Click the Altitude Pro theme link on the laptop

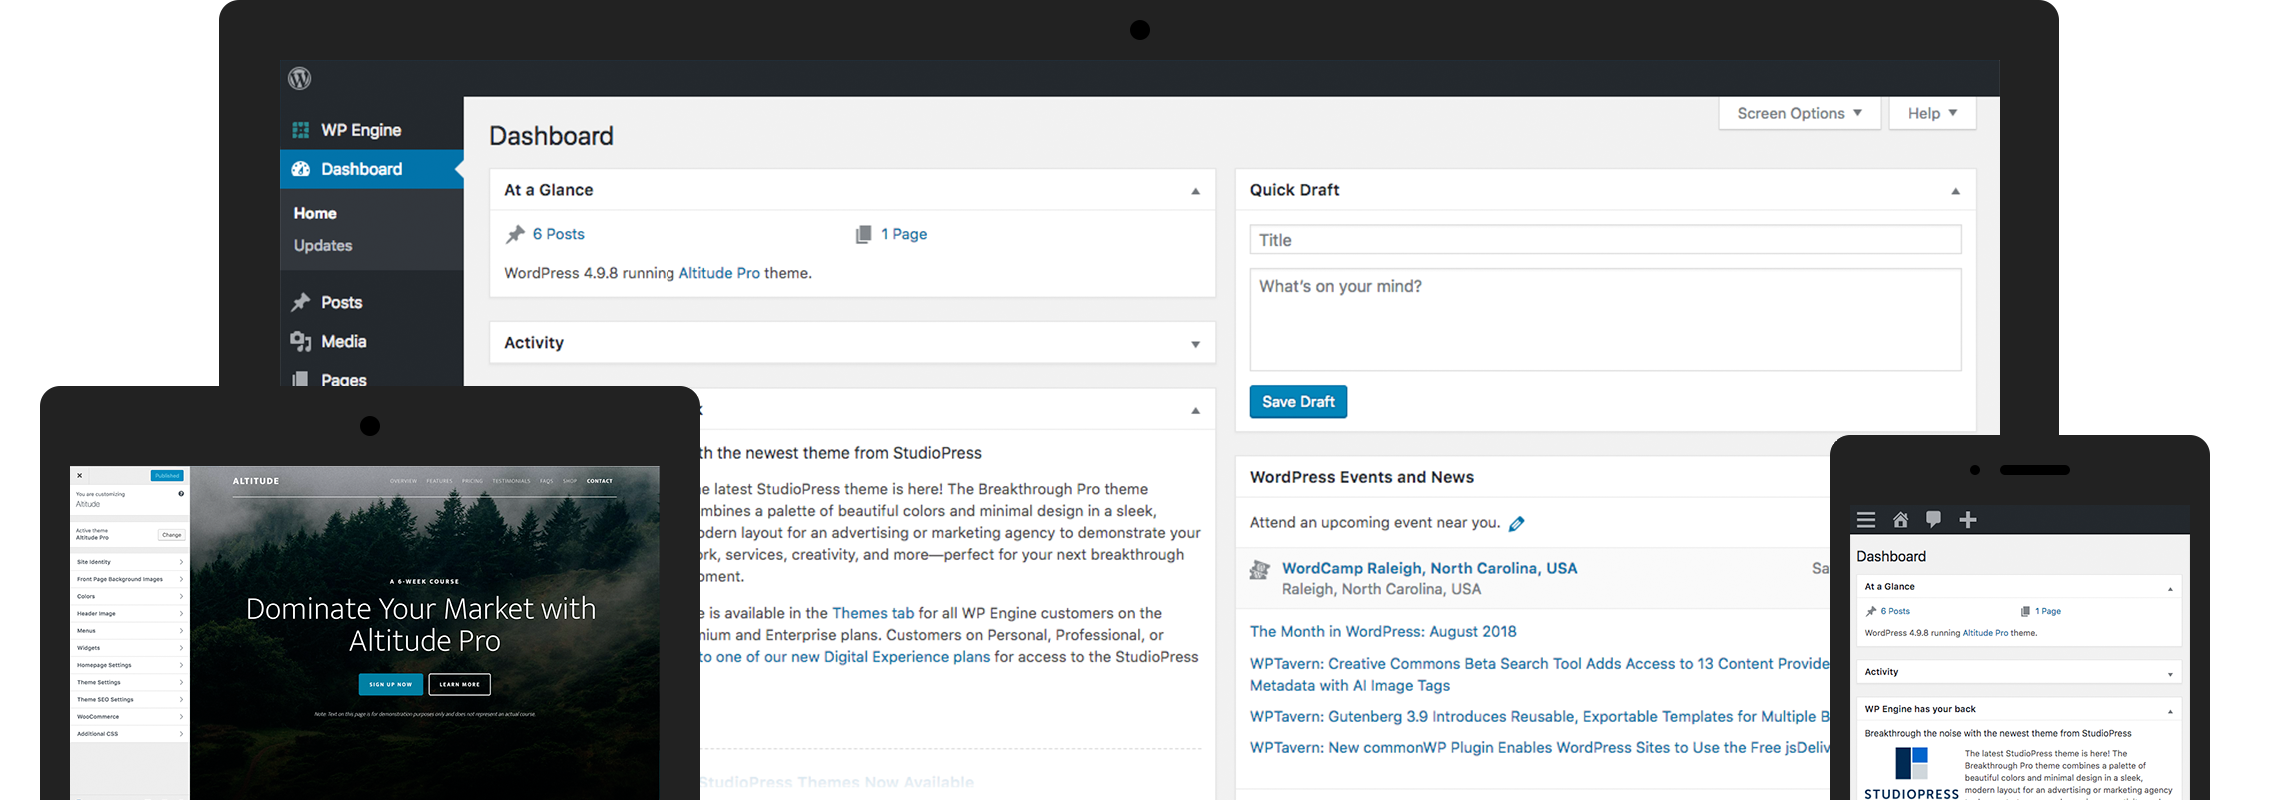(719, 273)
